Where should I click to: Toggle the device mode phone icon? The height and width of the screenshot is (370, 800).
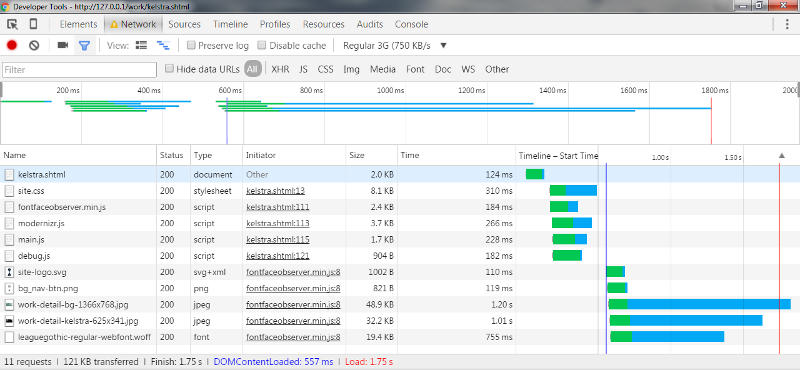(33, 24)
